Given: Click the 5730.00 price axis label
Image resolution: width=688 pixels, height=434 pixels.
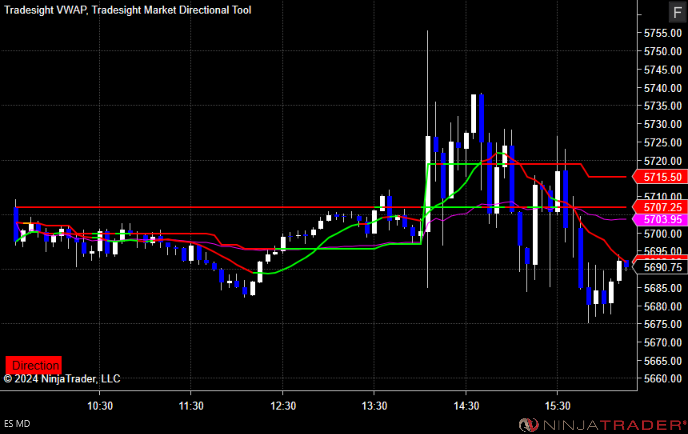Looking at the screenshot, I should pos(663,124).
